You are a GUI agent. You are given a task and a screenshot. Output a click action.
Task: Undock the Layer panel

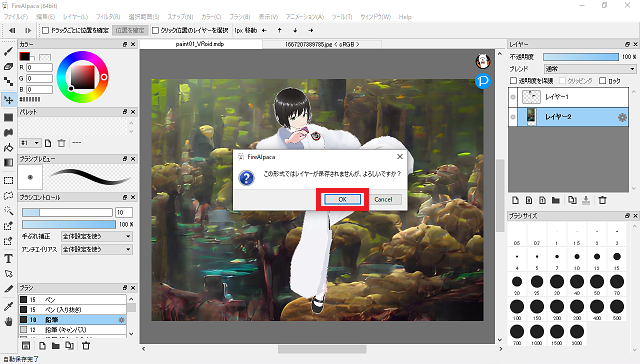[627, 44]
